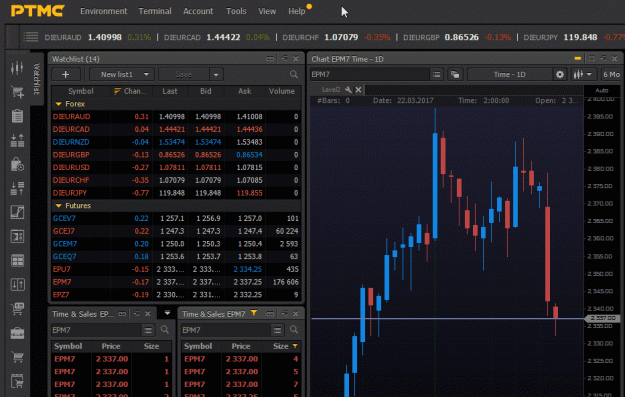Select EPZ7 row in Watchlist

click(x=176, y=295)
